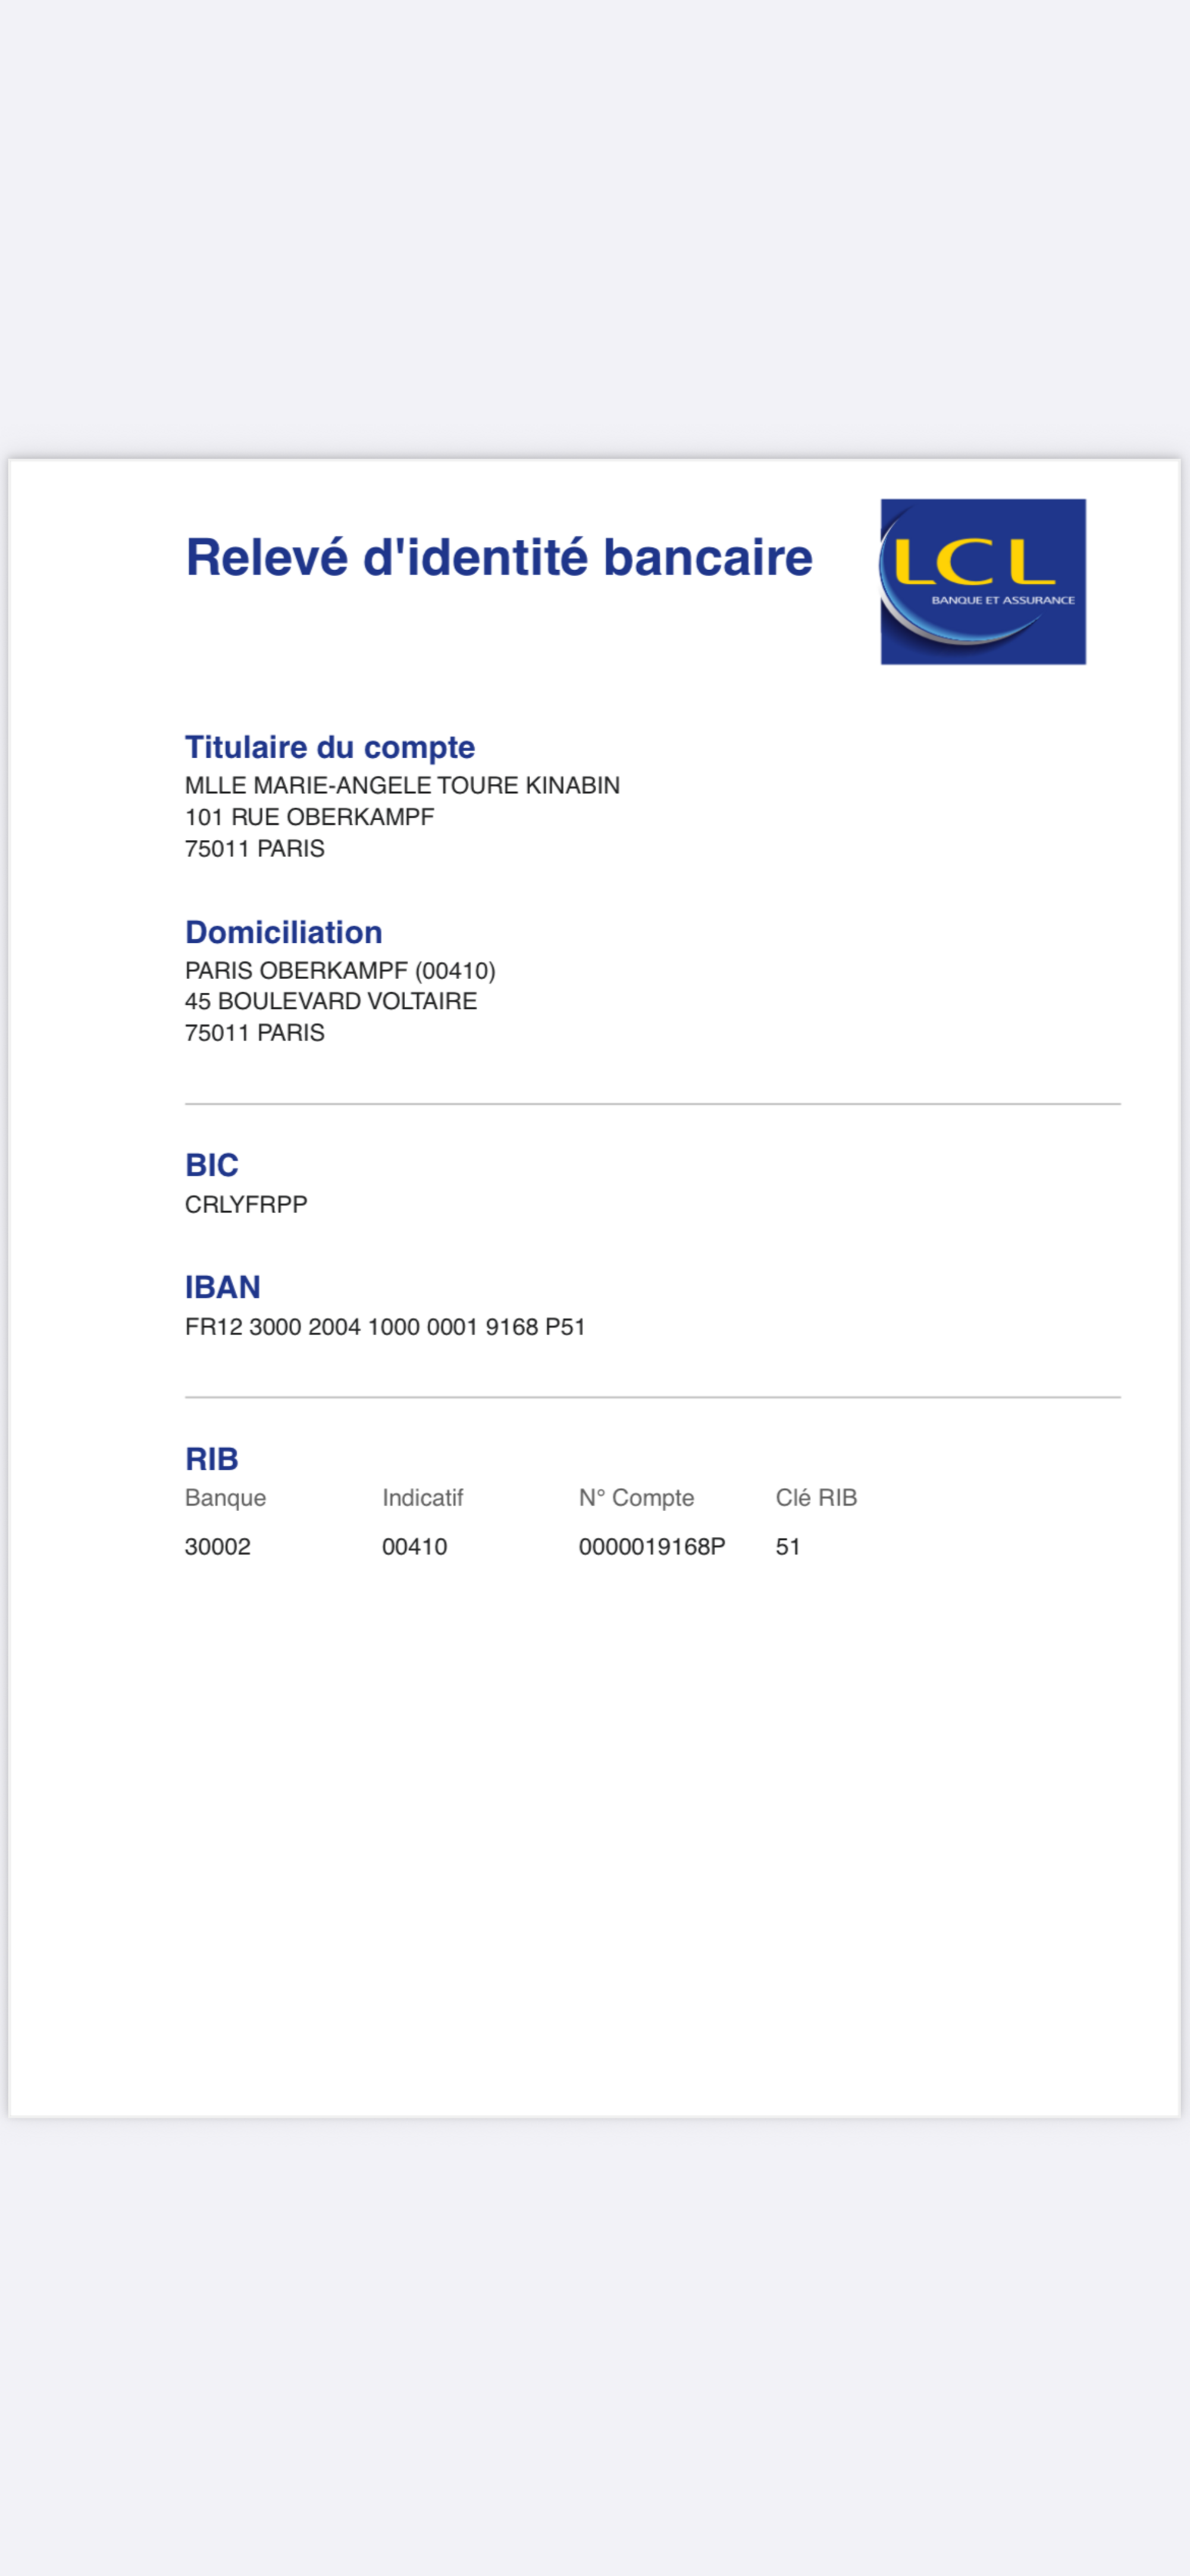Select the Clé RIB value 51

[x=787, y=1547]
